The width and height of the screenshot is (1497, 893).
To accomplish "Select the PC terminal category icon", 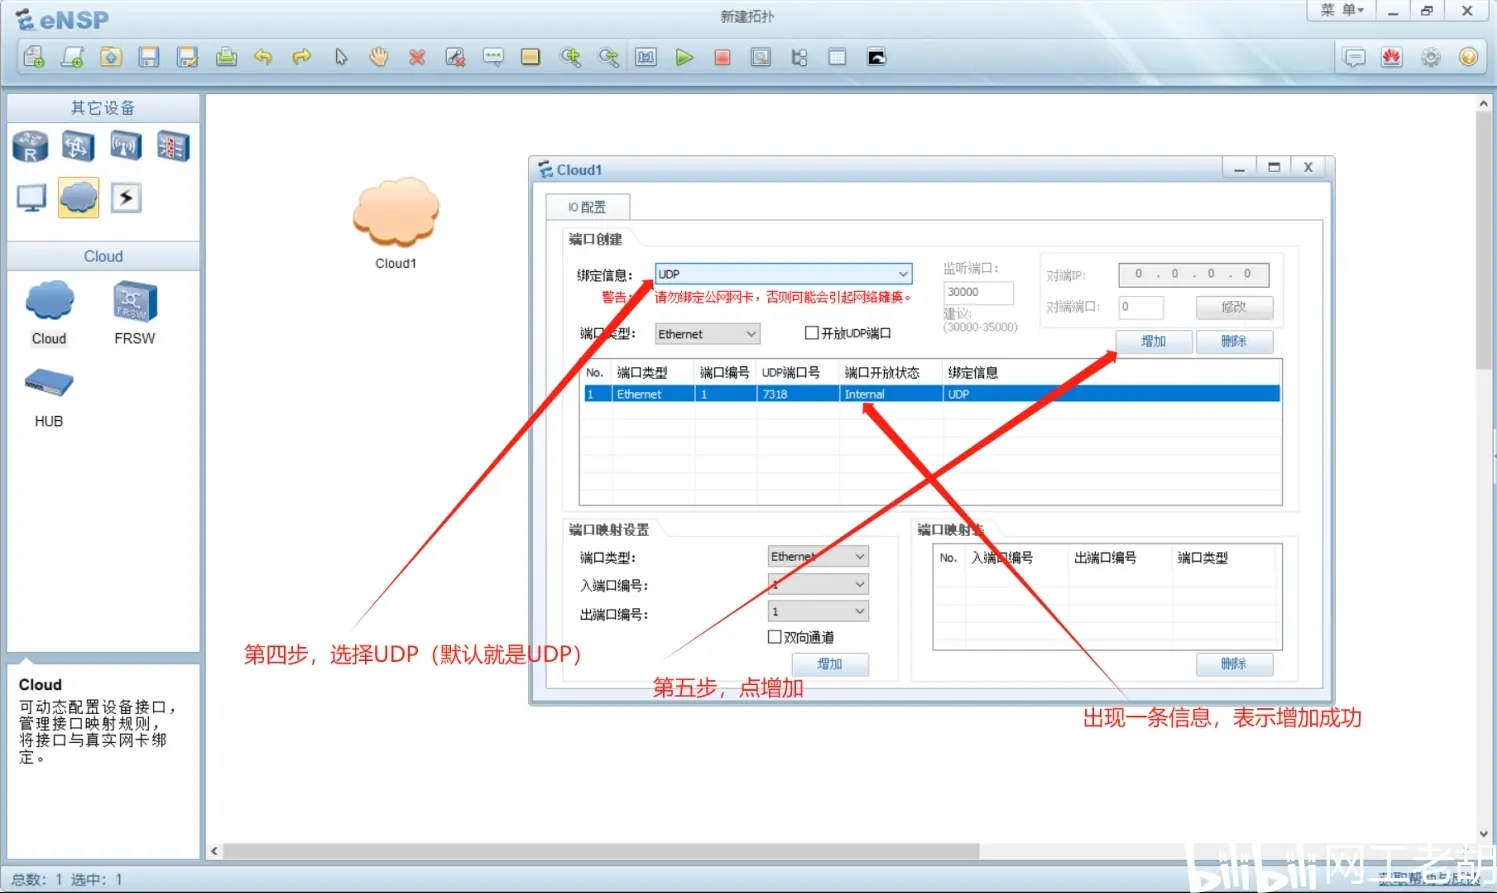I will tap(31, 198).
